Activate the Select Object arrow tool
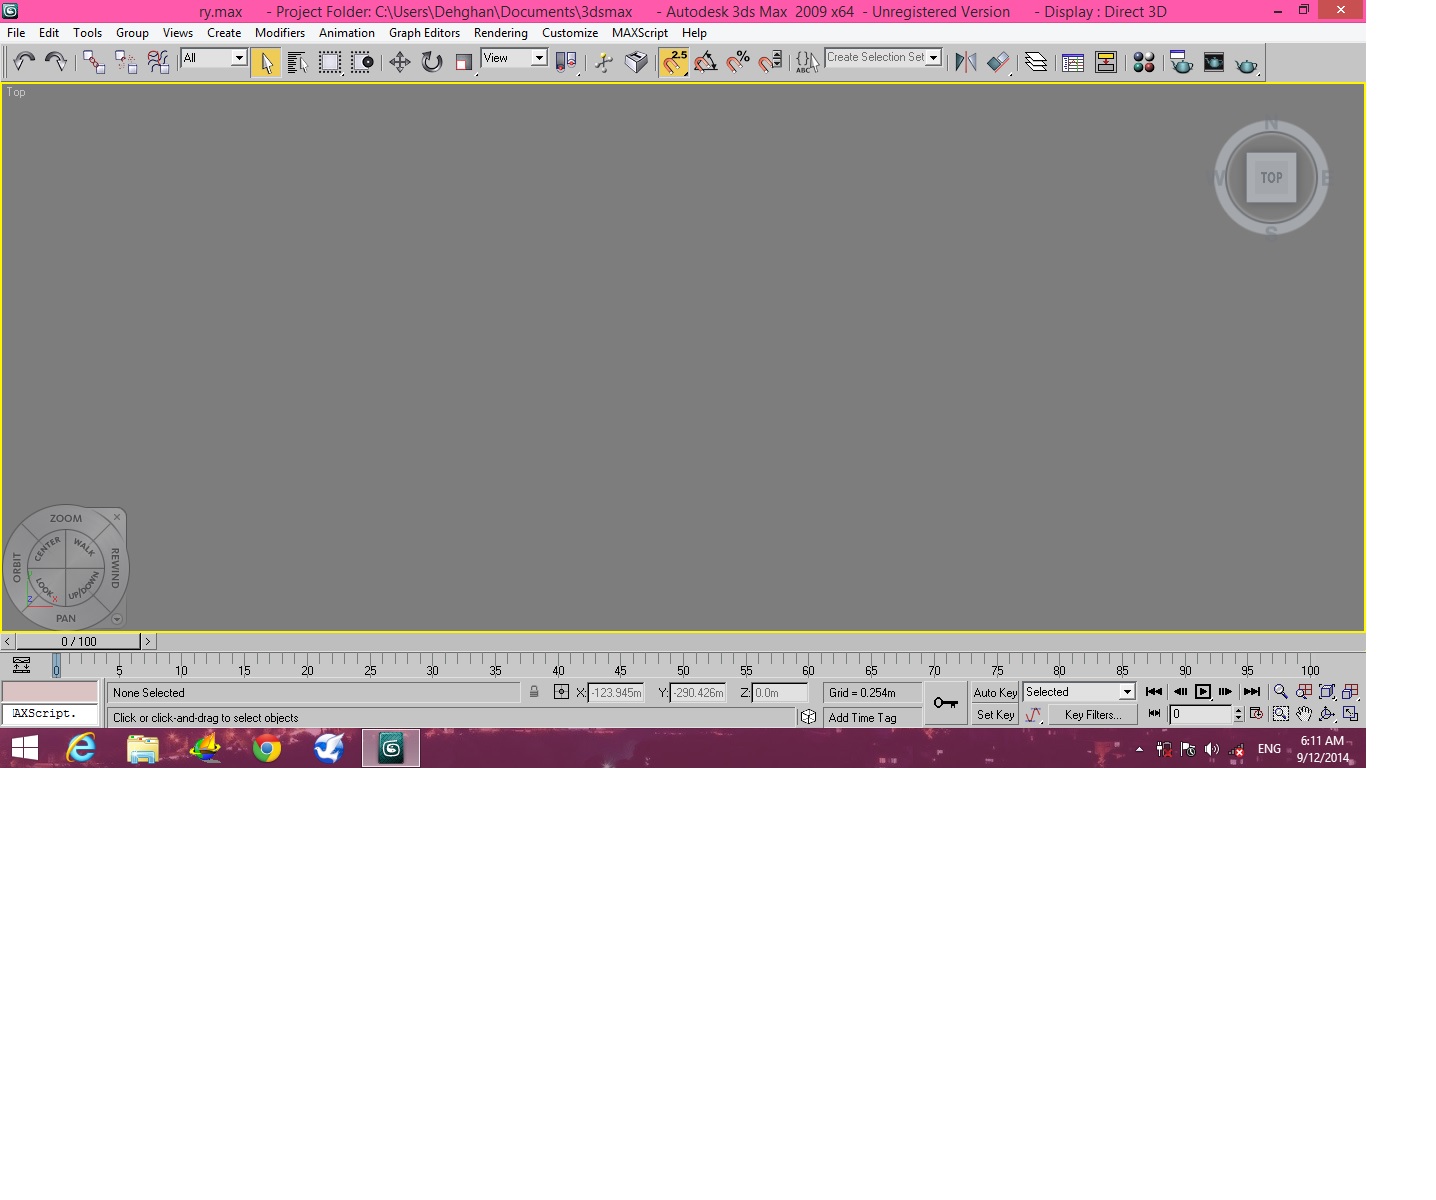The width and height of the screenshot is (1436, 1200). click(x=266, y=62)
